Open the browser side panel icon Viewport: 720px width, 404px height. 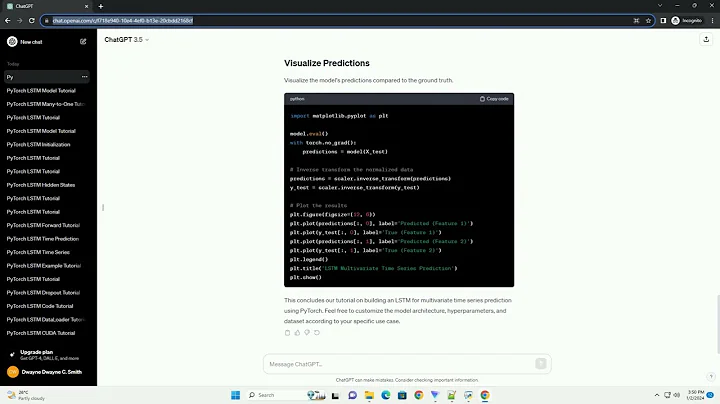point(663,21)
